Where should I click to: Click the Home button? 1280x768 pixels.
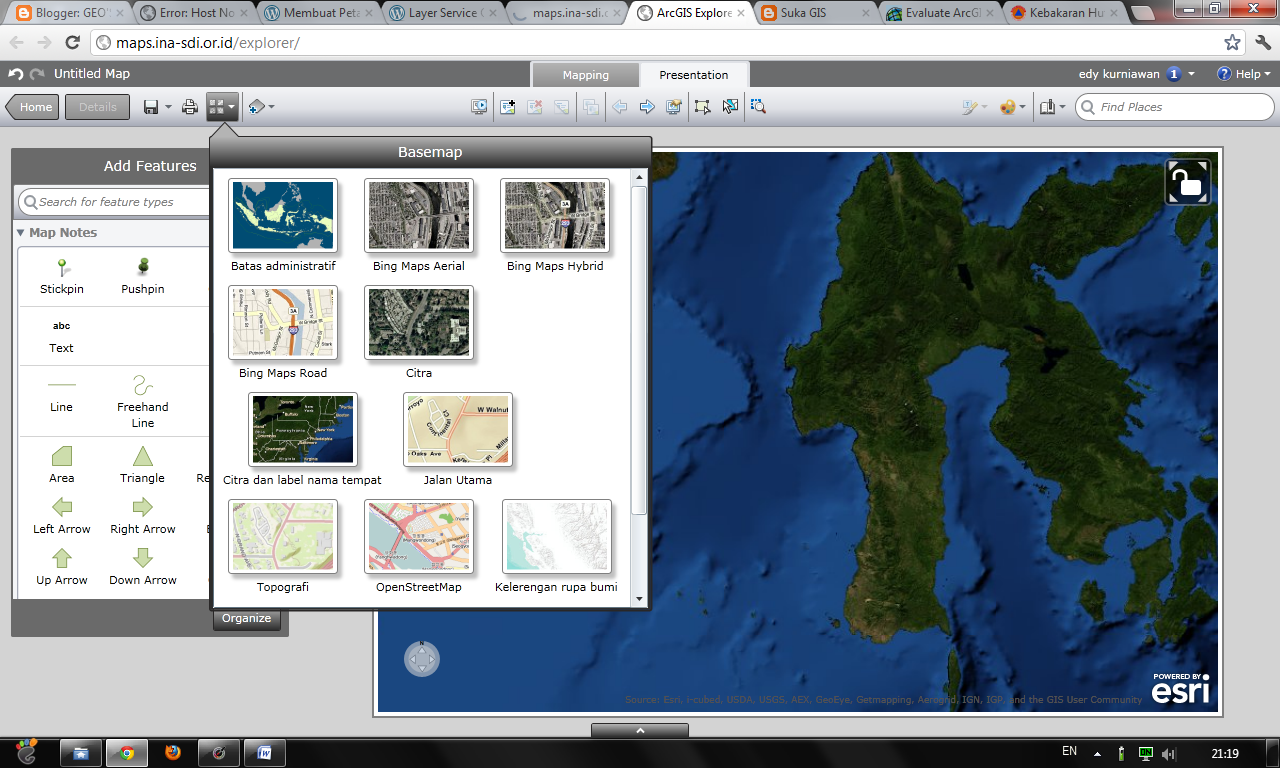click(32, 107)
